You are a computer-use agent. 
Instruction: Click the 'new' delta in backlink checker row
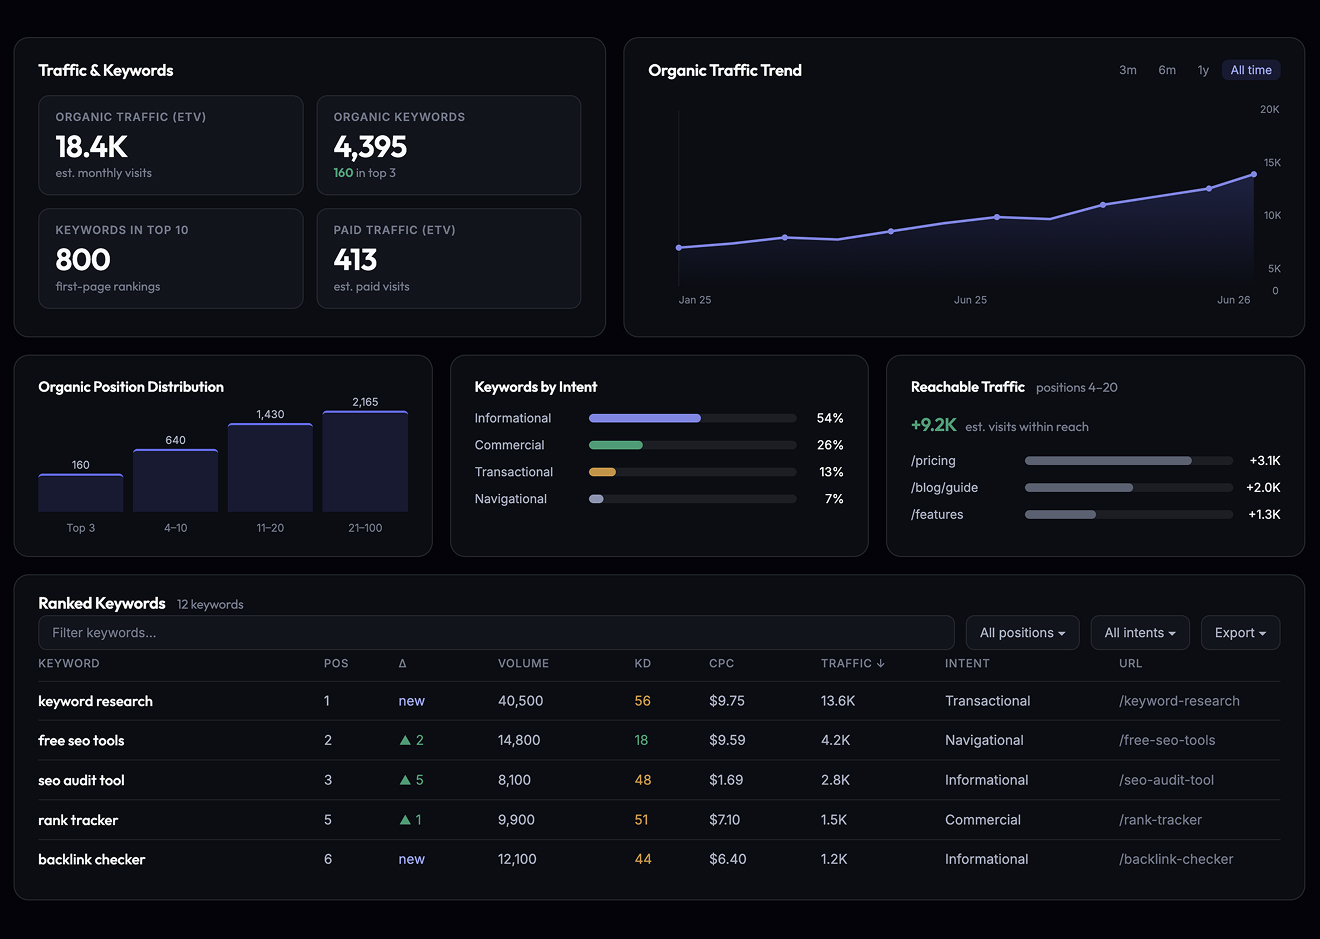tap(411, 859)
